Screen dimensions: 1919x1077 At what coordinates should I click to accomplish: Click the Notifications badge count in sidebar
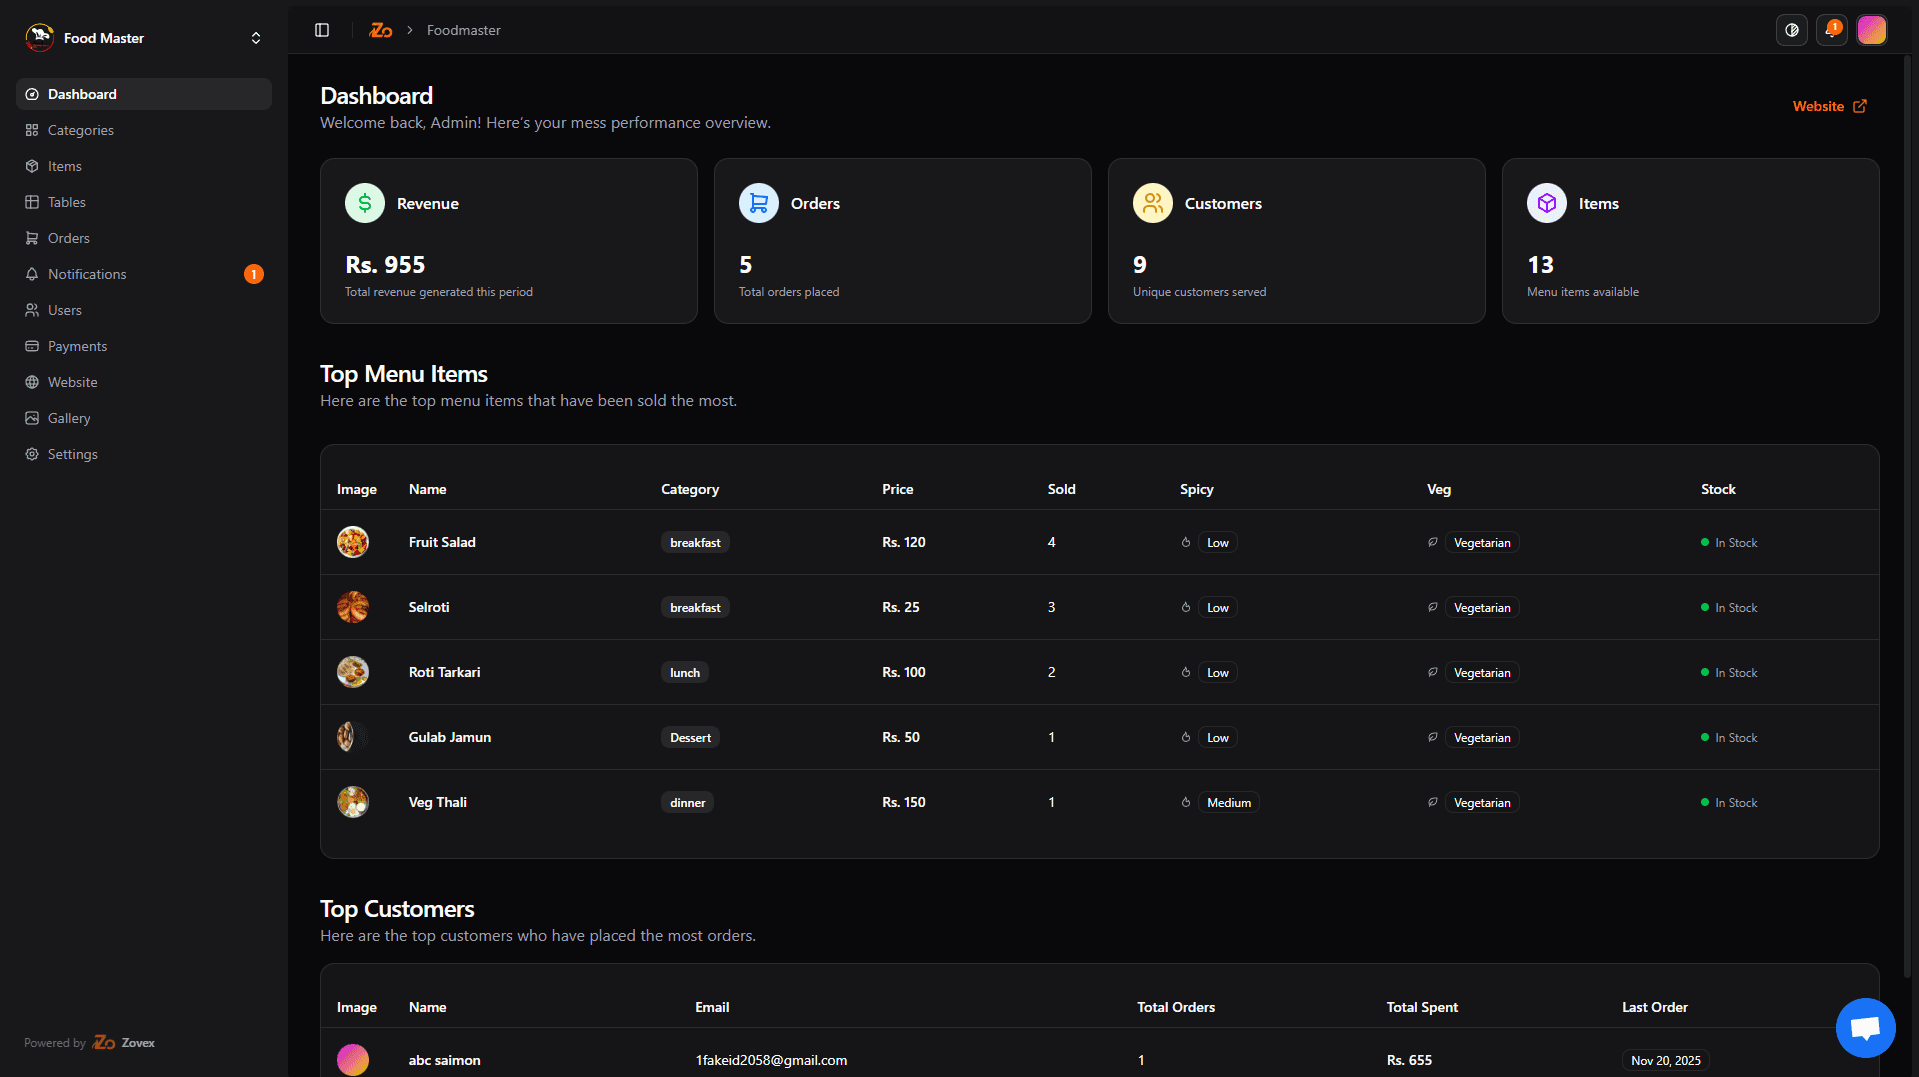click(254, 274)
